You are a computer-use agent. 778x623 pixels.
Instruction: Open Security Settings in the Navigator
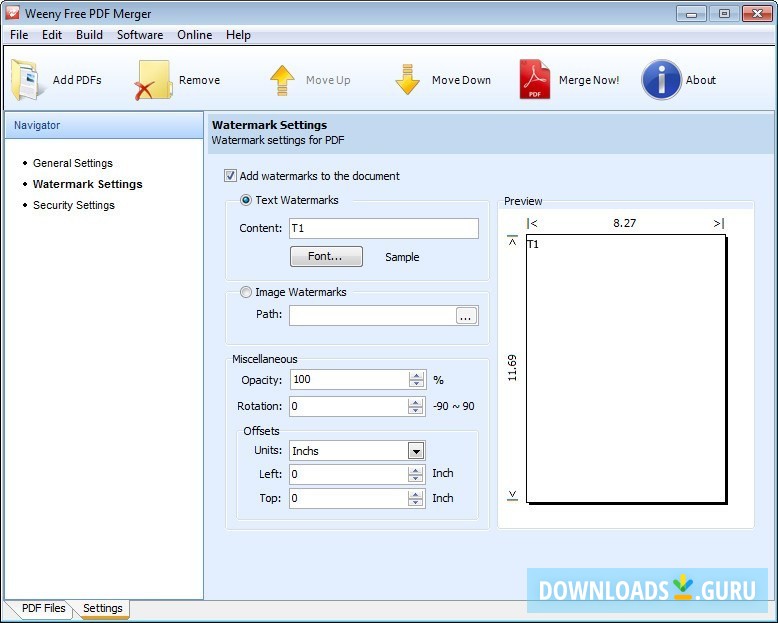(73, 205)
